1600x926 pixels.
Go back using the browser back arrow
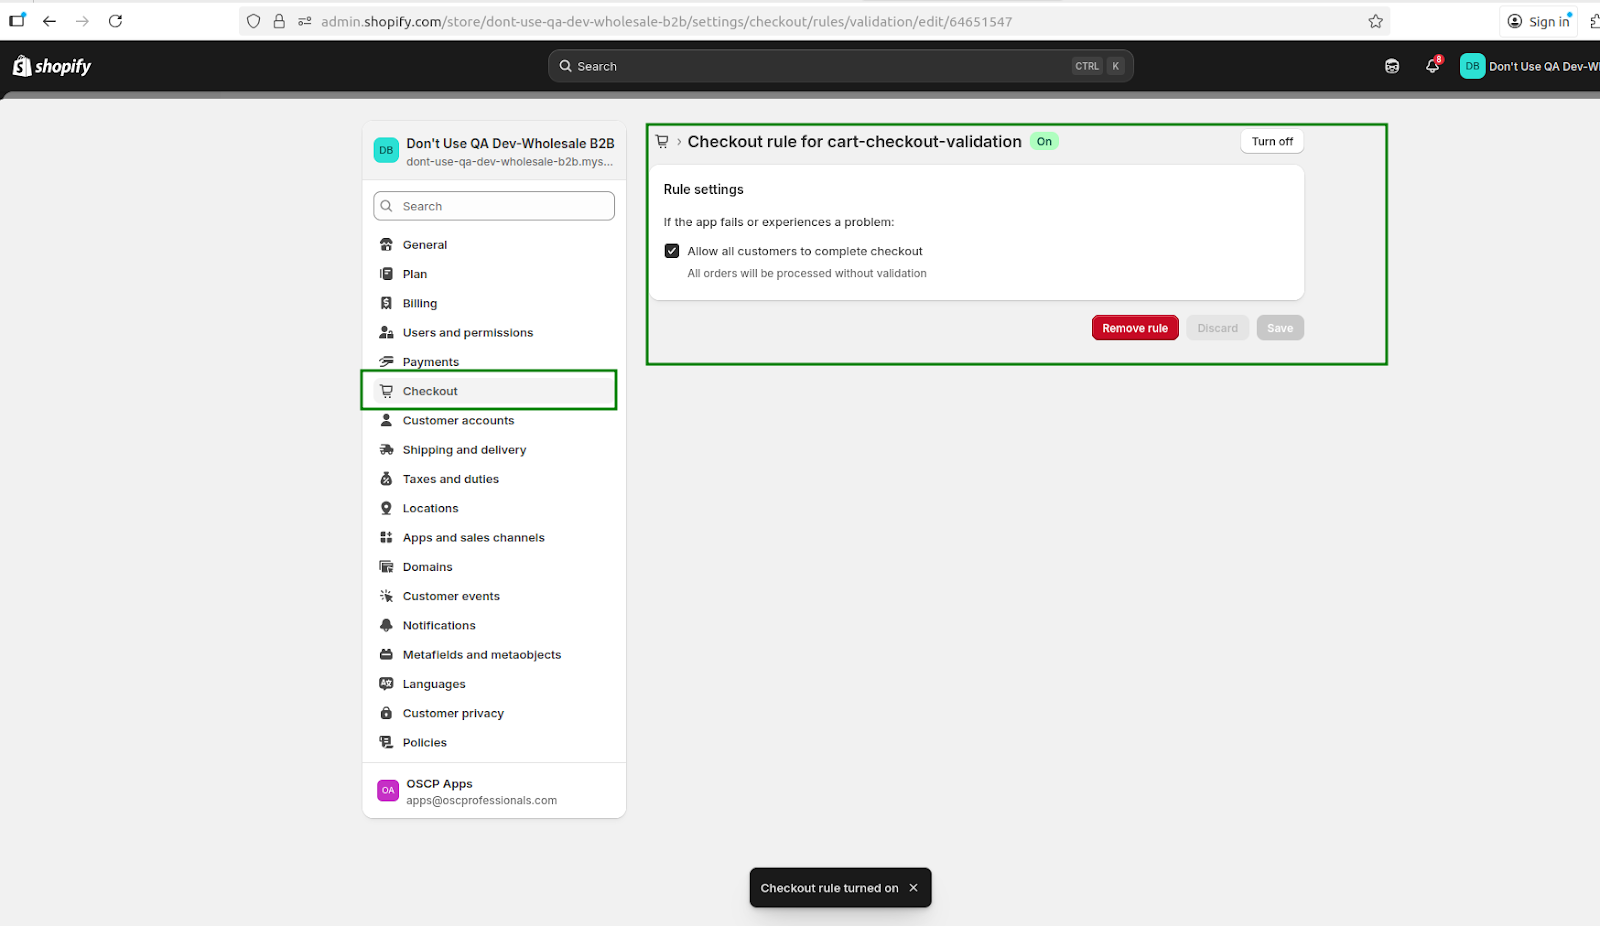pos(49,21)
